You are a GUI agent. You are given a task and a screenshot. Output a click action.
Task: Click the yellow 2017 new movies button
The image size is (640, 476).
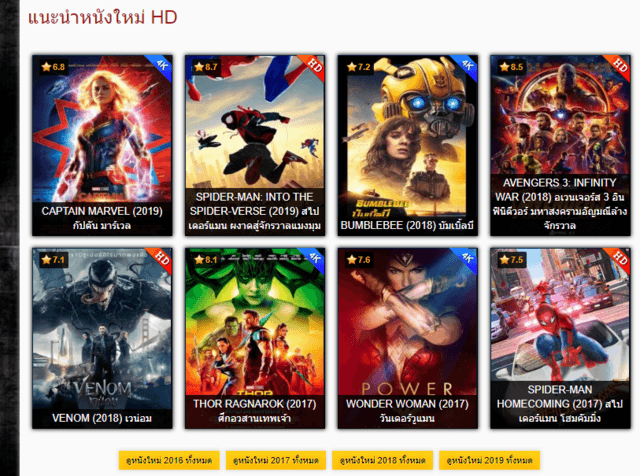click(276, 460)
